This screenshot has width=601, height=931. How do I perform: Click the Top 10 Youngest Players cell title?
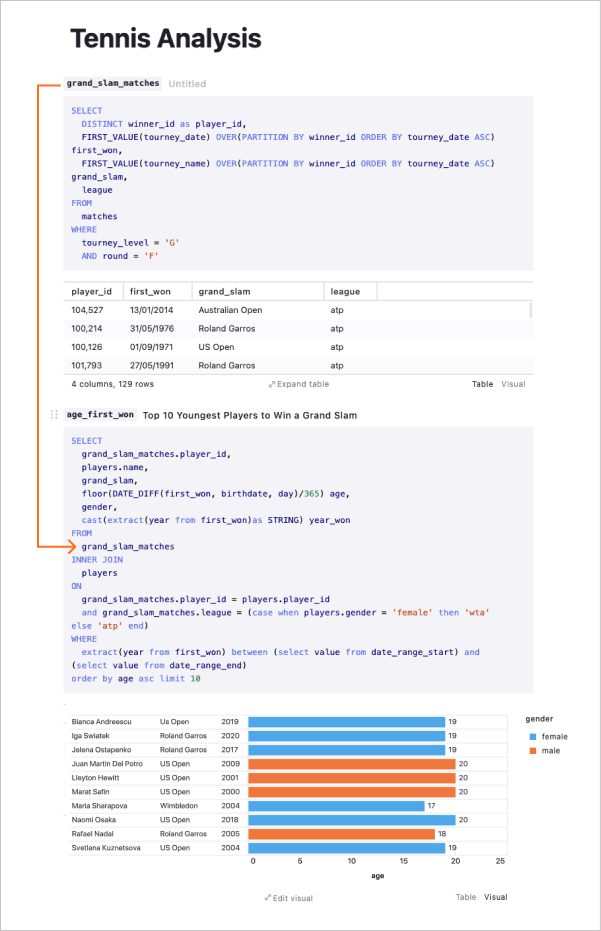click(249, 415)
